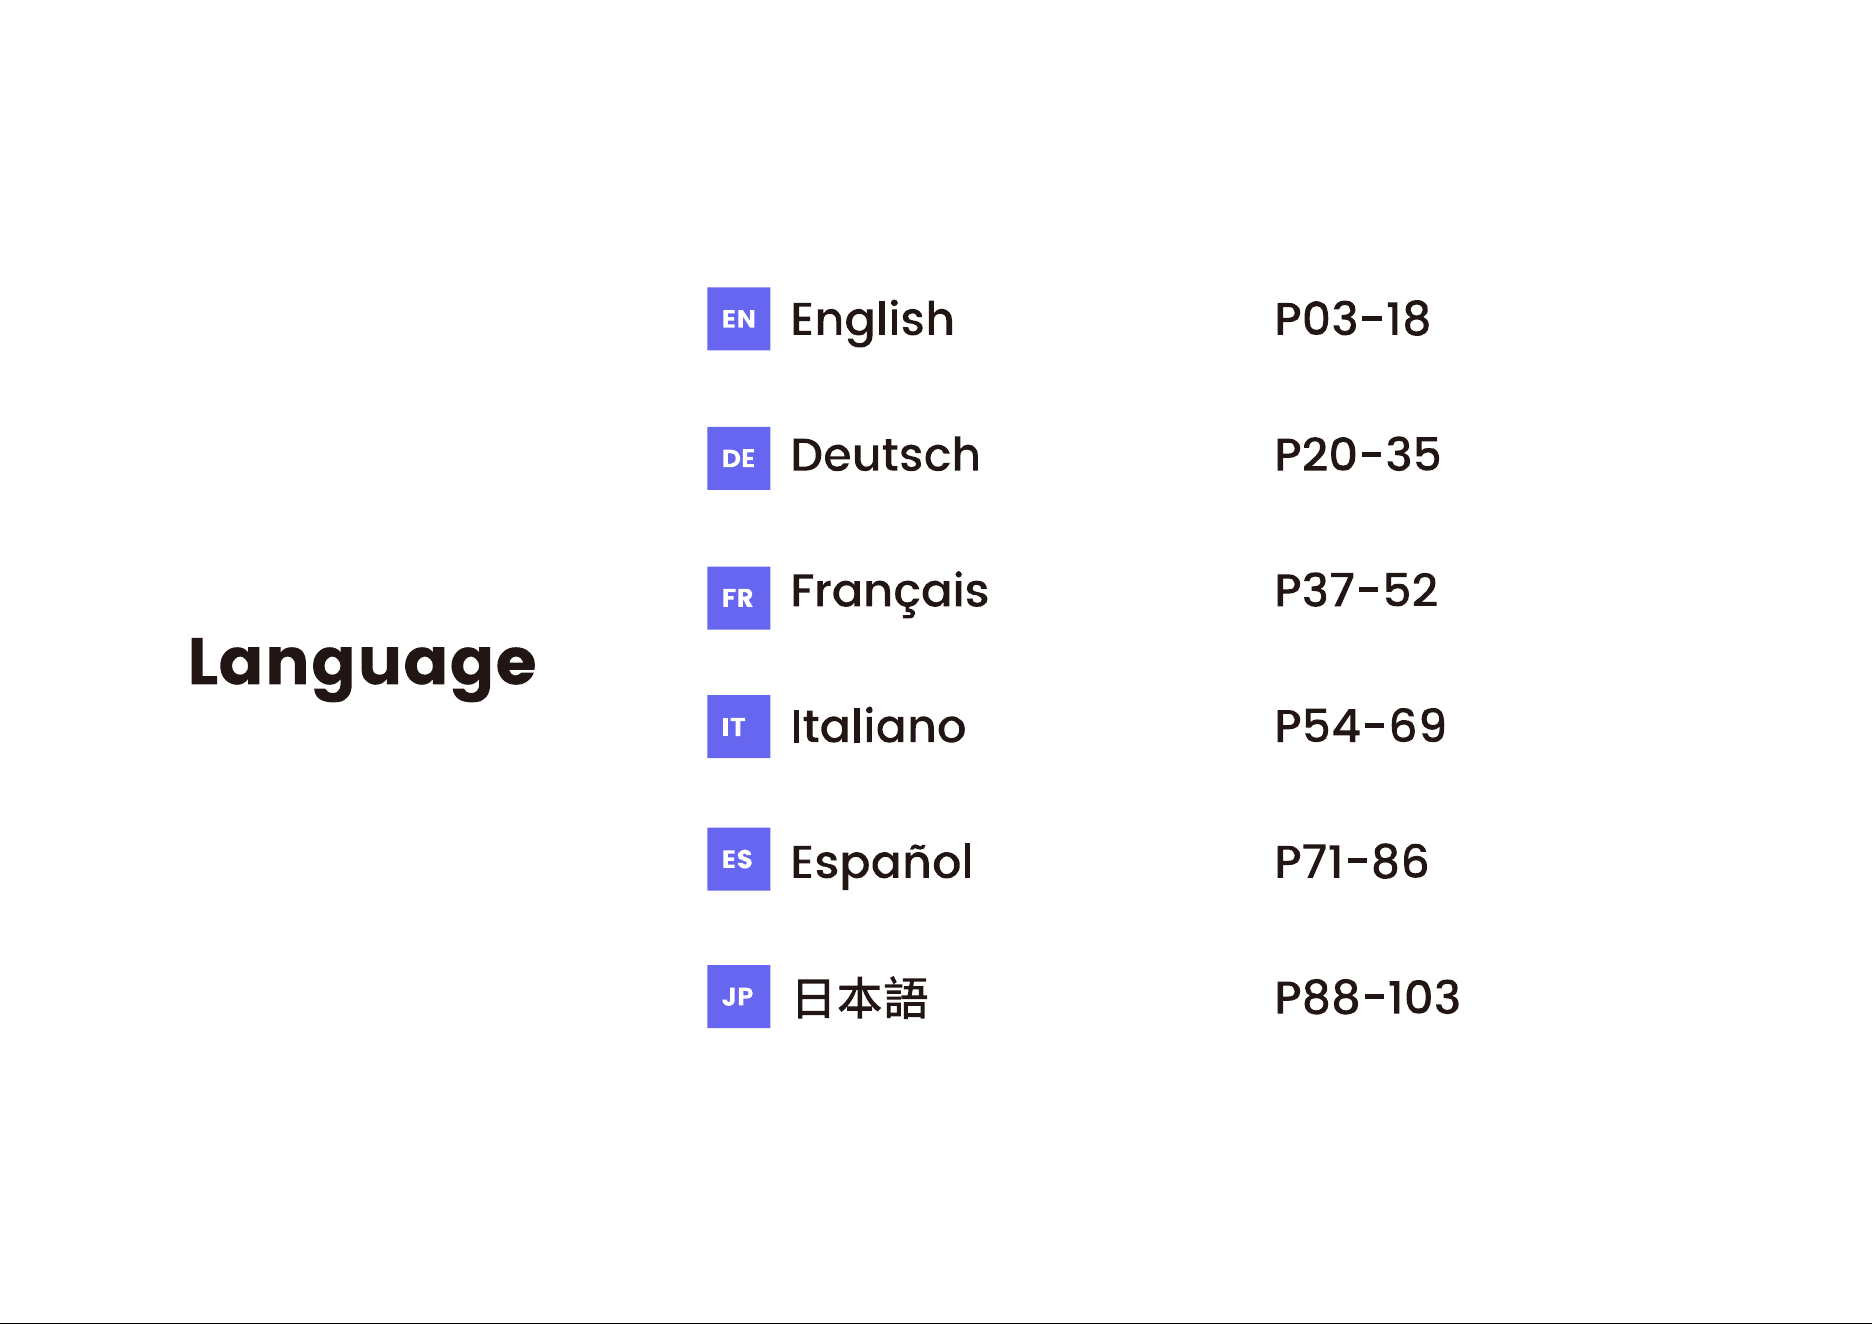Click page range P88-103

point(1367,998)
